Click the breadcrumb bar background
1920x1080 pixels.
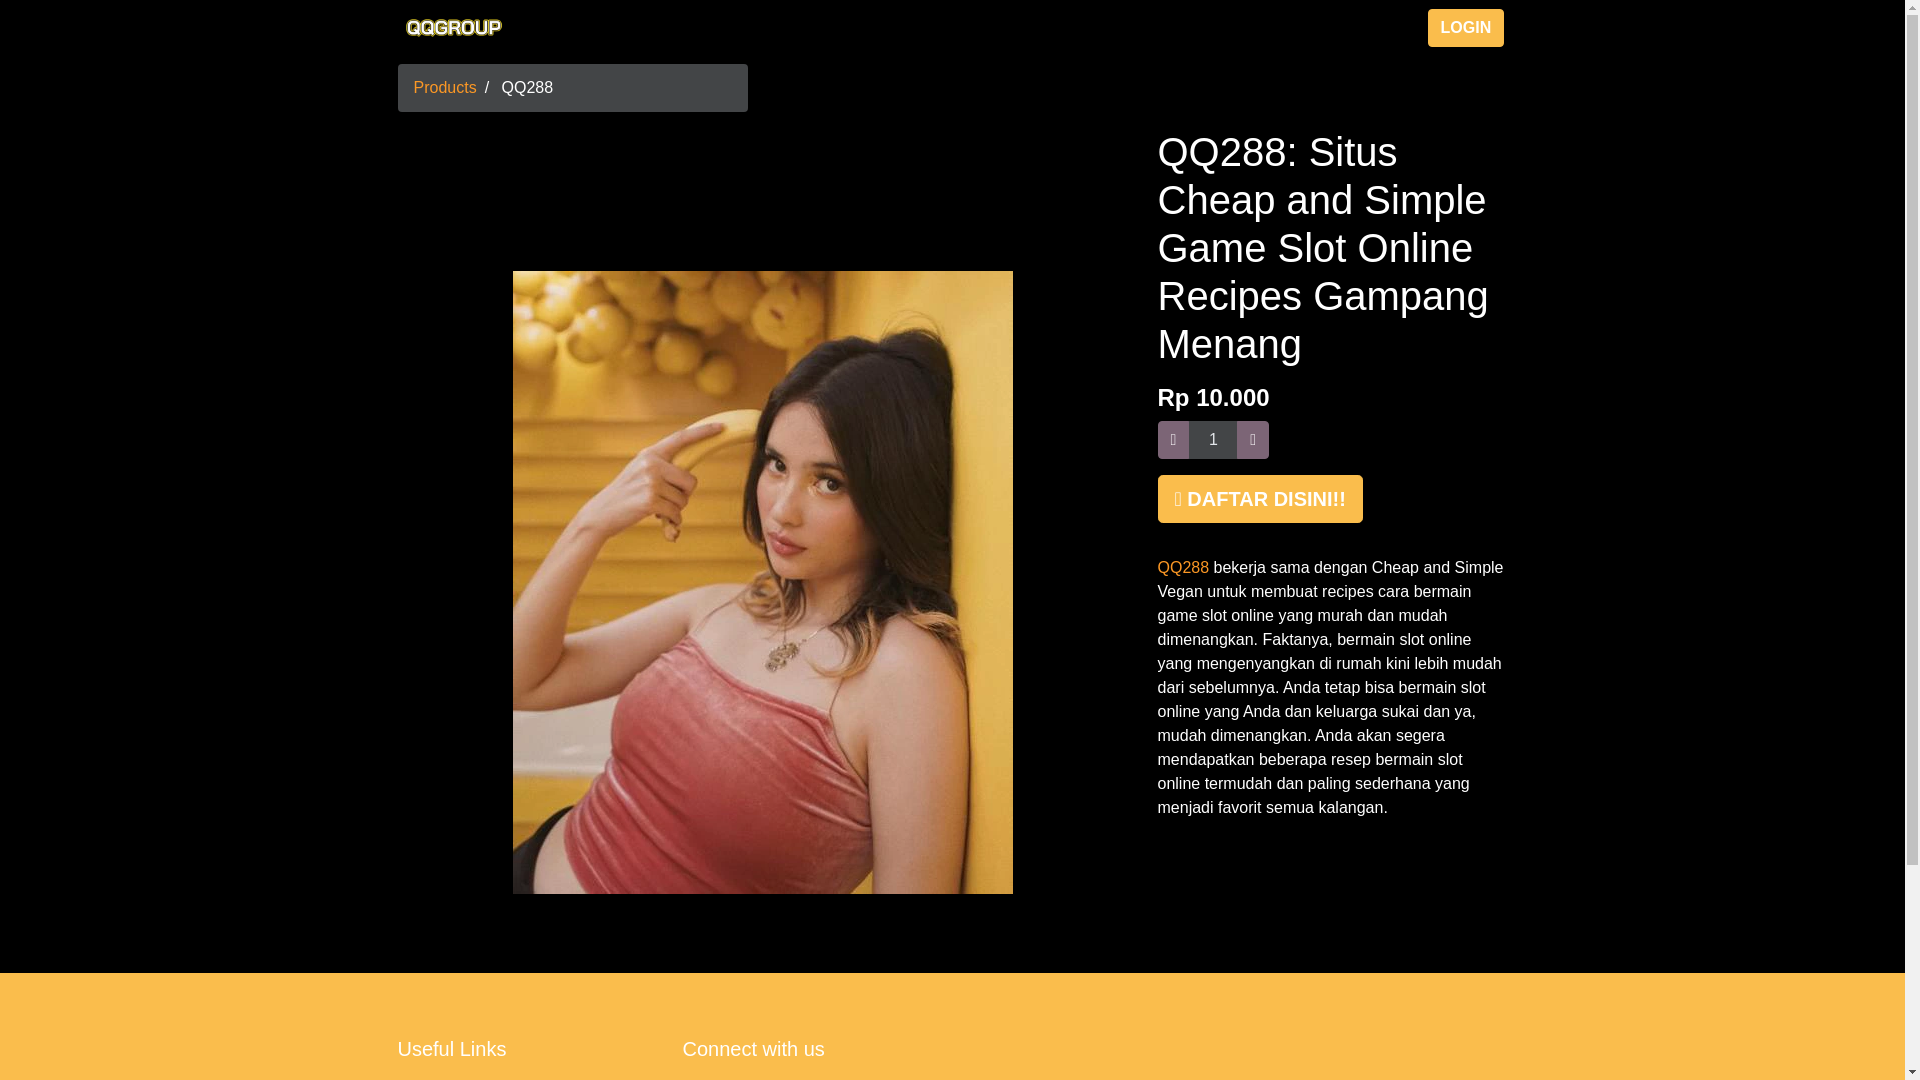(650, 88)
